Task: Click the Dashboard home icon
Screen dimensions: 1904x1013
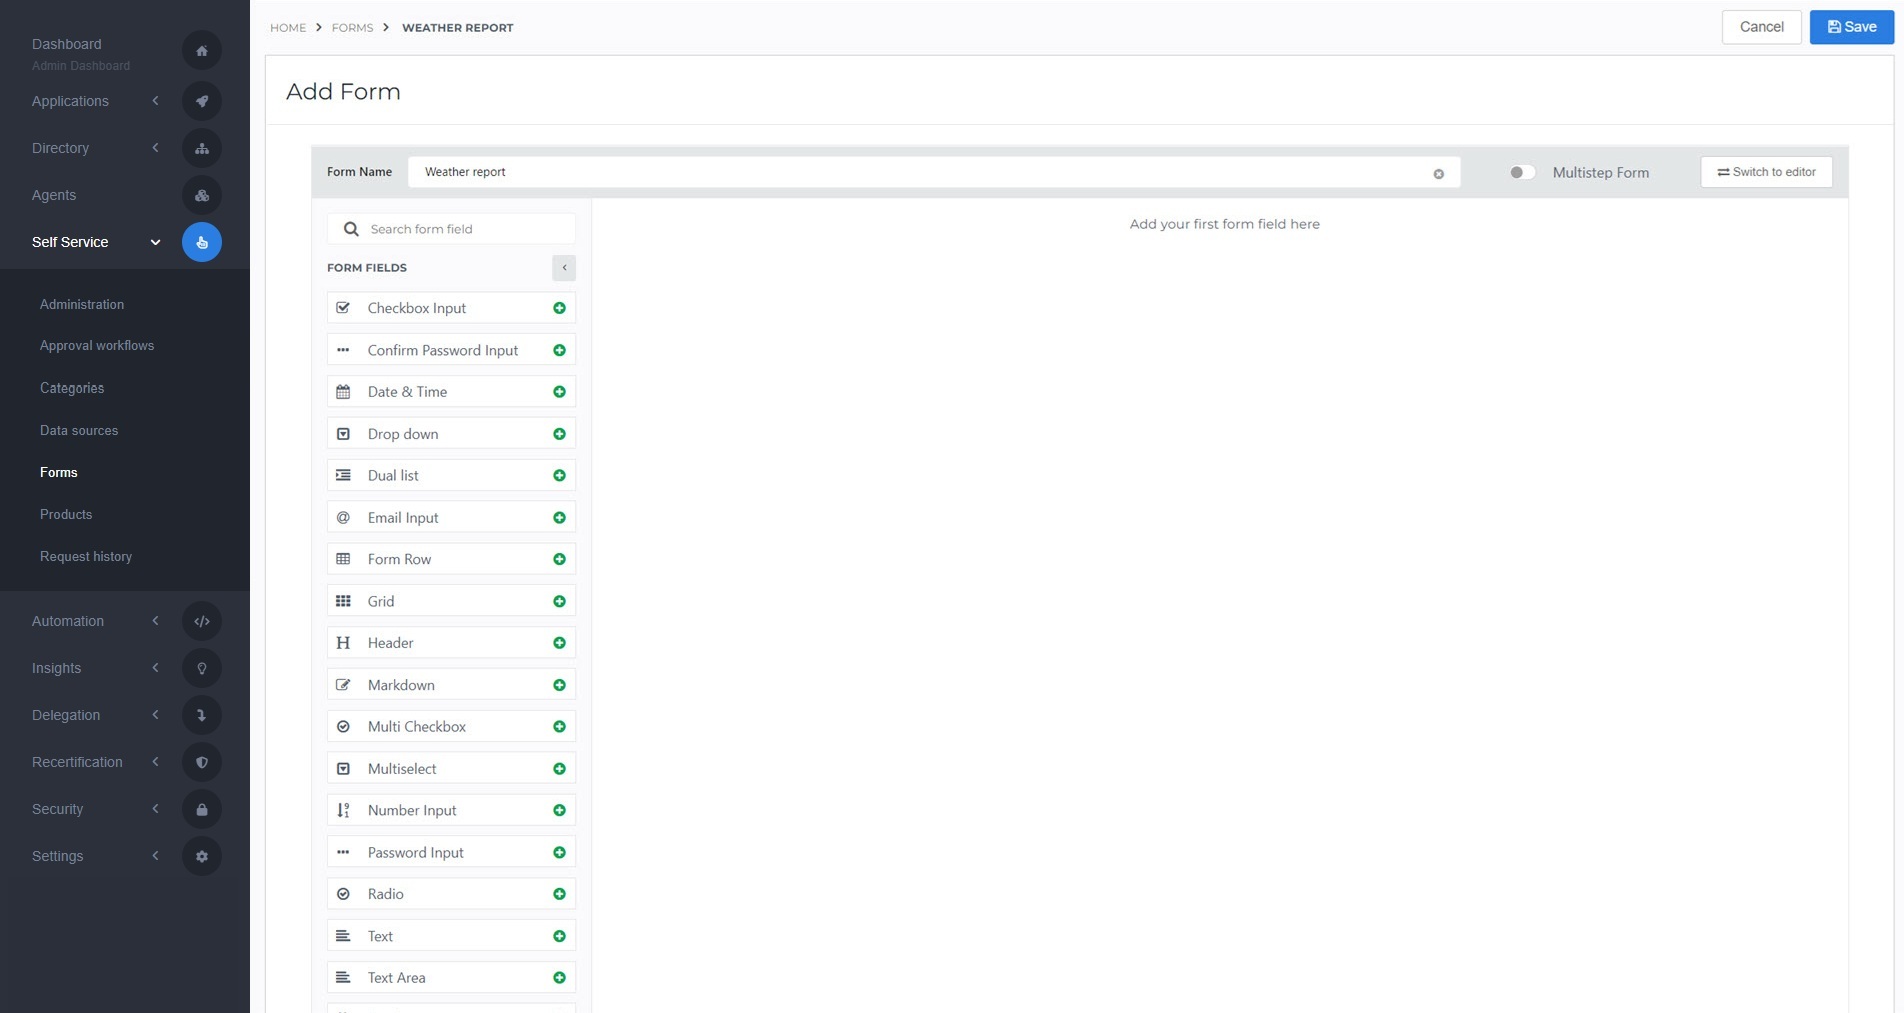Action: coord(201,50)
